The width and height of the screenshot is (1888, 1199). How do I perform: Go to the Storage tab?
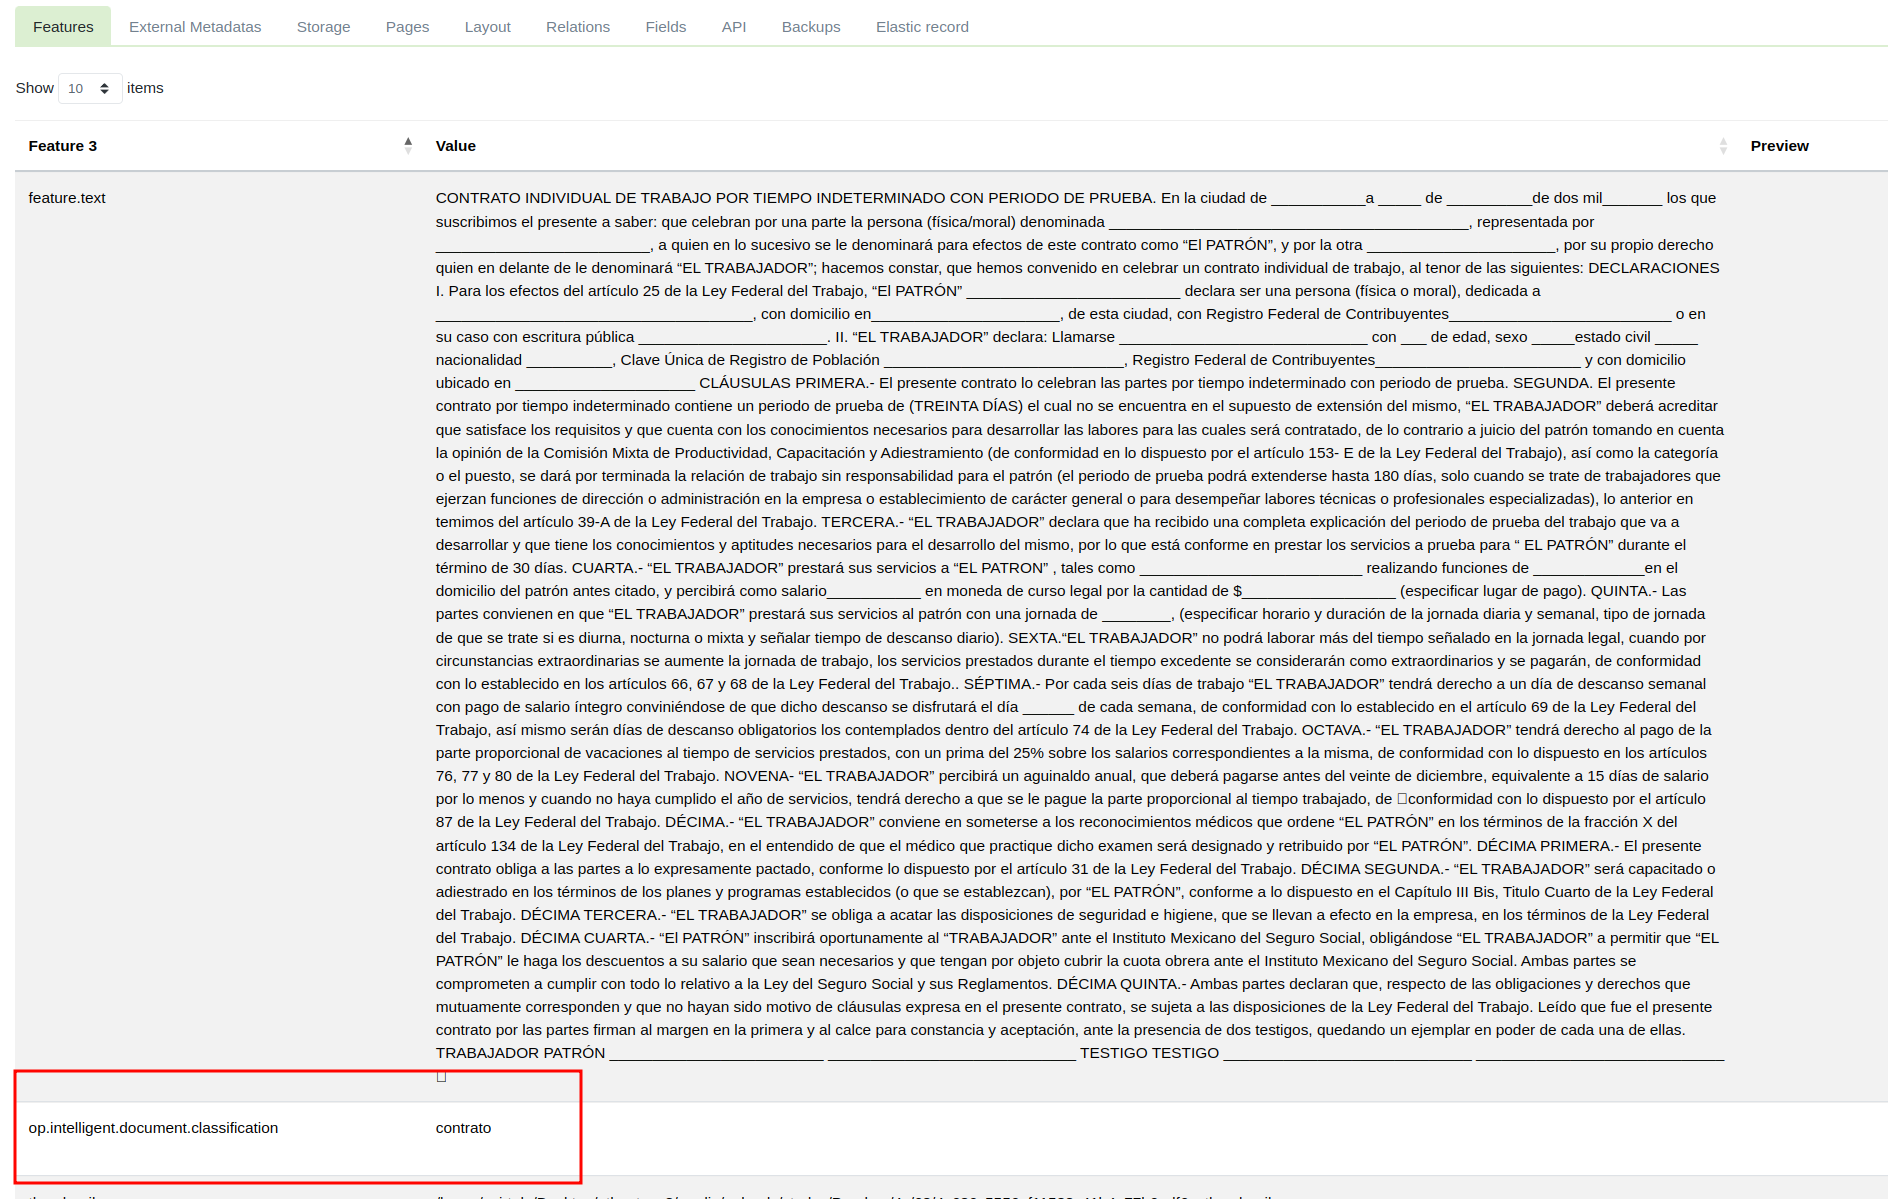click(x=323, y=27)
